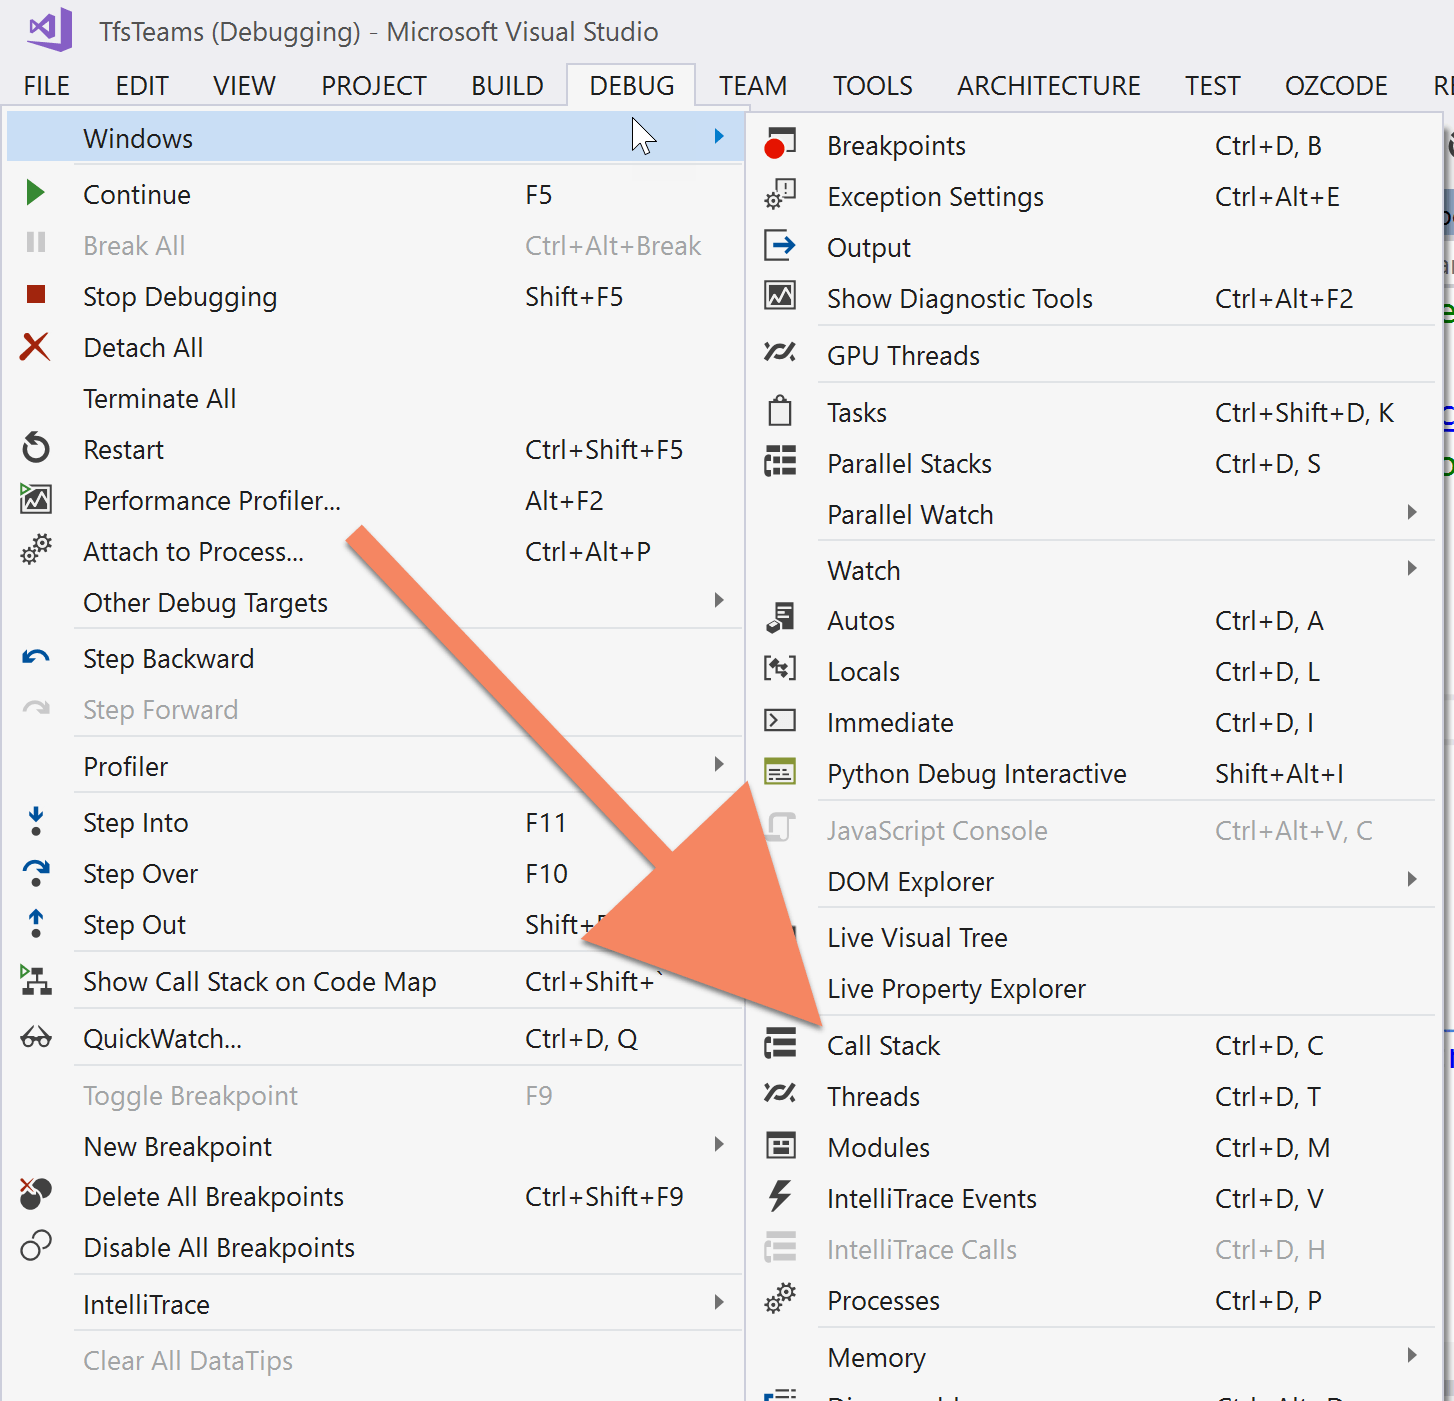Click the Ctrl+Alt+P shortcut text
The width and height of the screenshot is (1454, 1401).
(588, 552)
